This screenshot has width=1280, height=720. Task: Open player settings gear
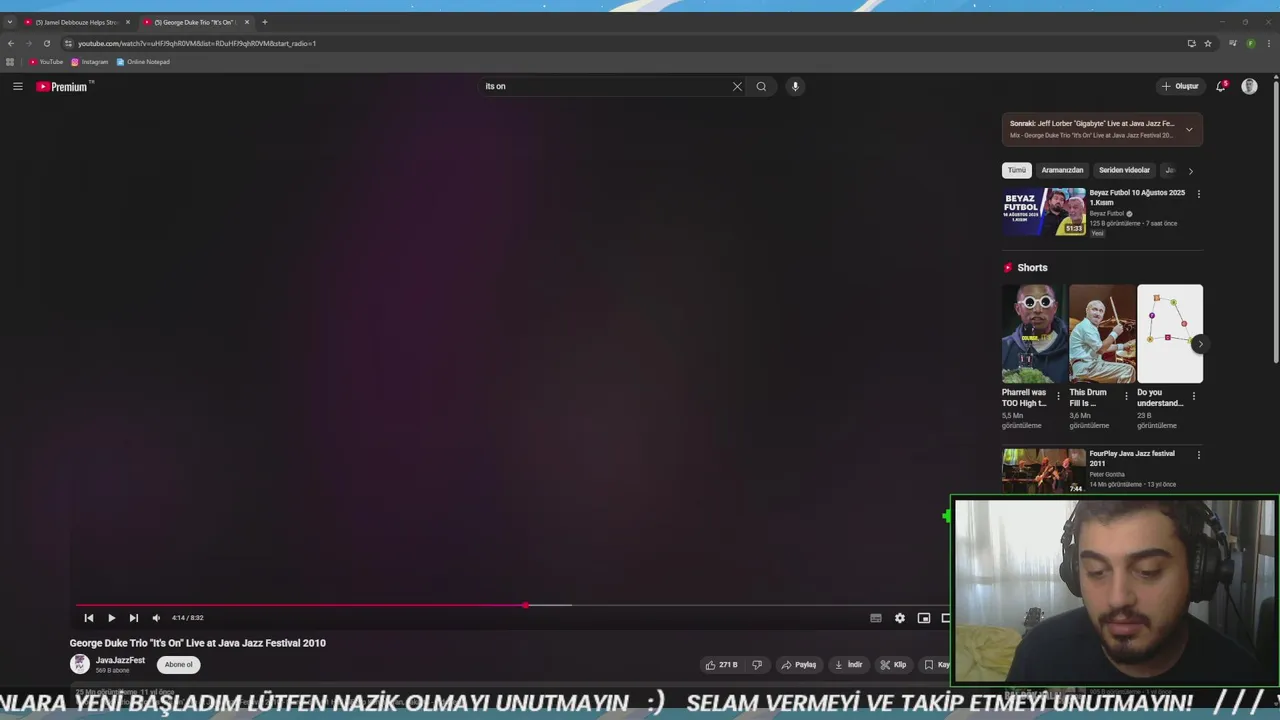coord(900,618)
